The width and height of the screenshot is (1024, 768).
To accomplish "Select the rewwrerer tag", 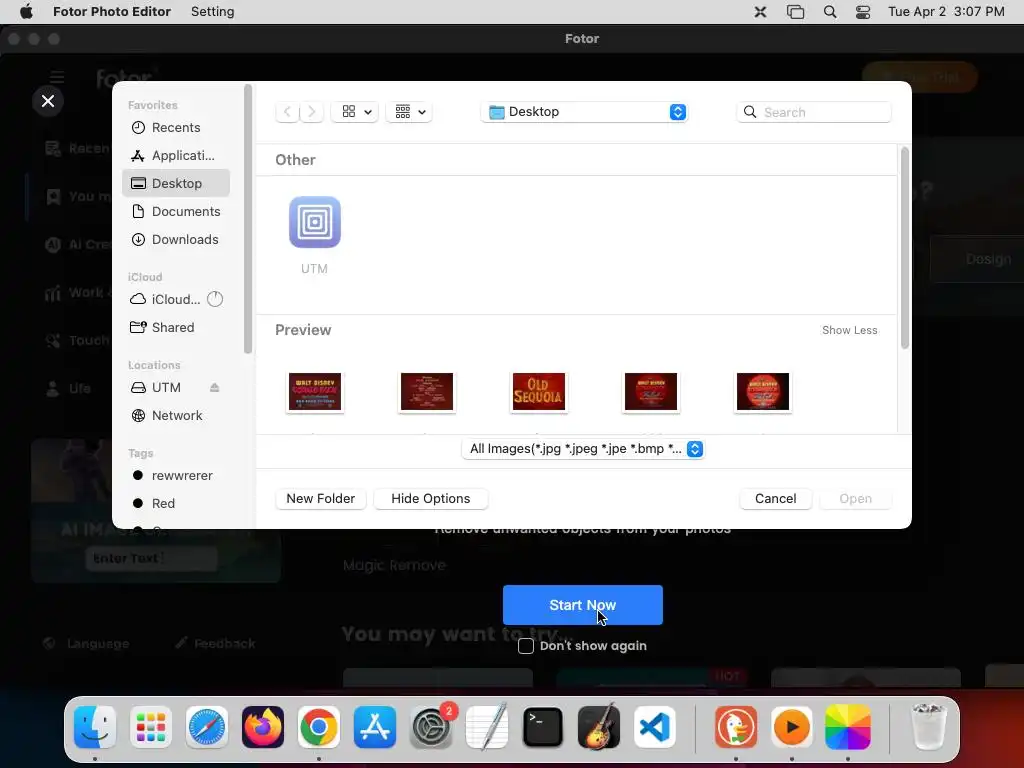I will (x=175, y=475).
